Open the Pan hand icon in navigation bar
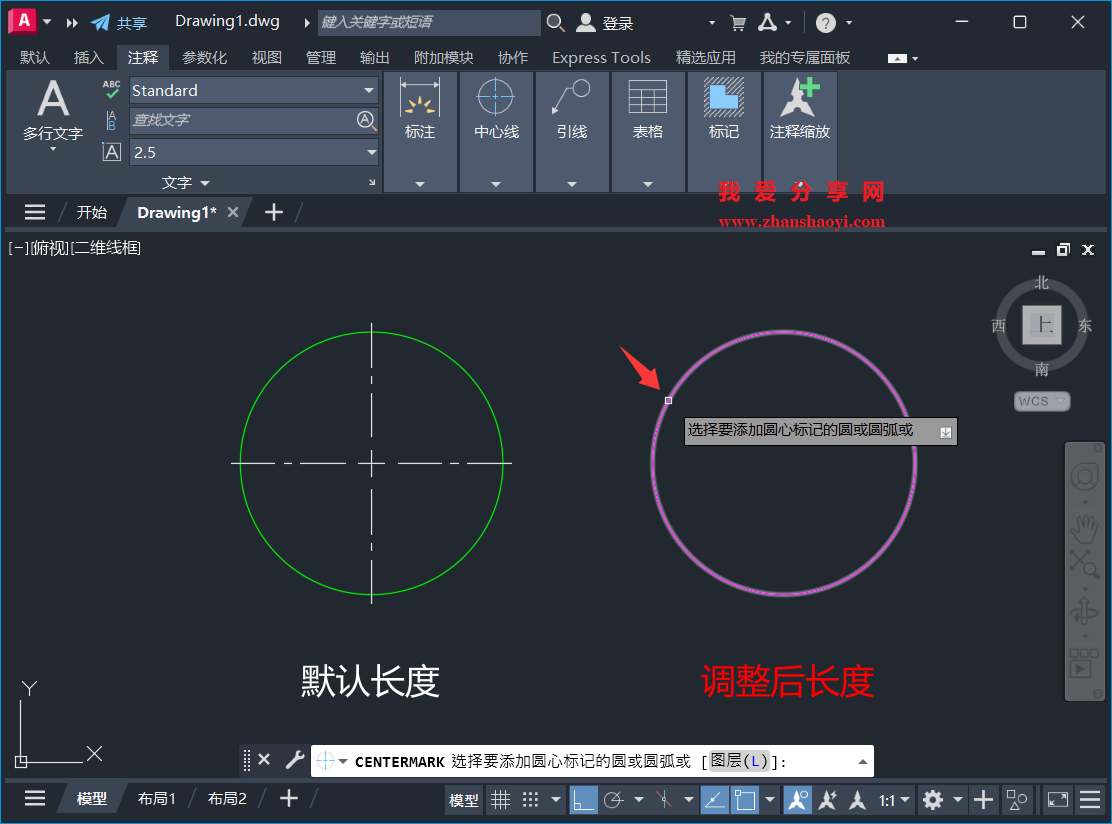The width and height of the screenshot is (1112, 824). pos(1084,528)
